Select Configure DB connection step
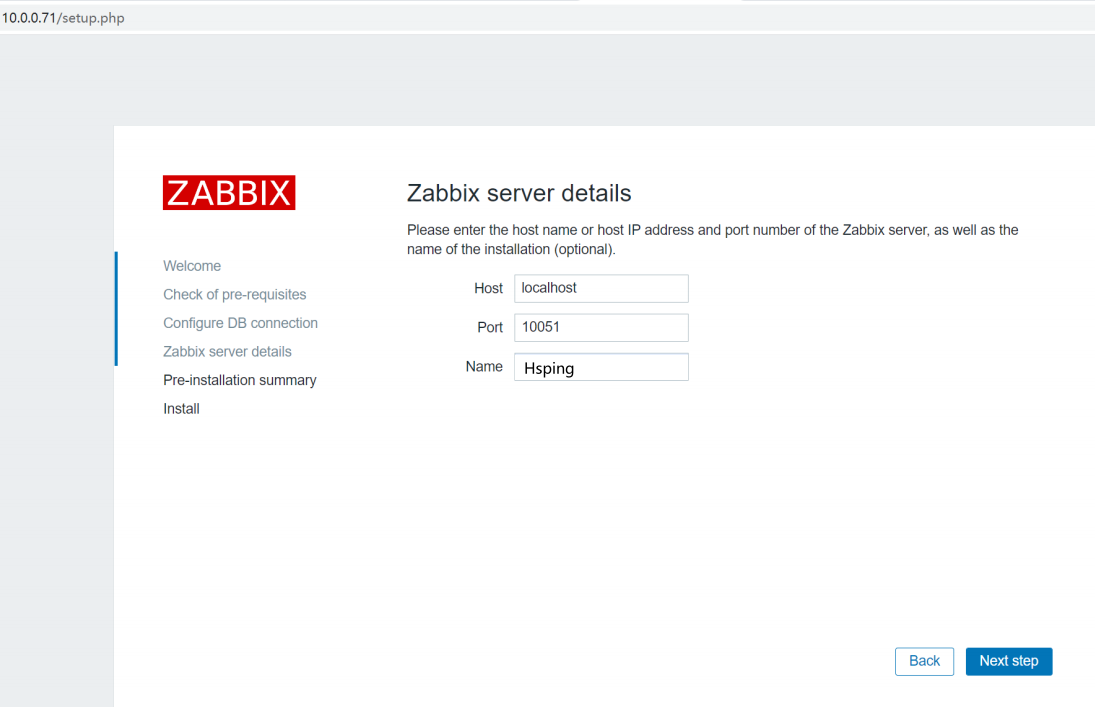 click(x=240, y=323)
